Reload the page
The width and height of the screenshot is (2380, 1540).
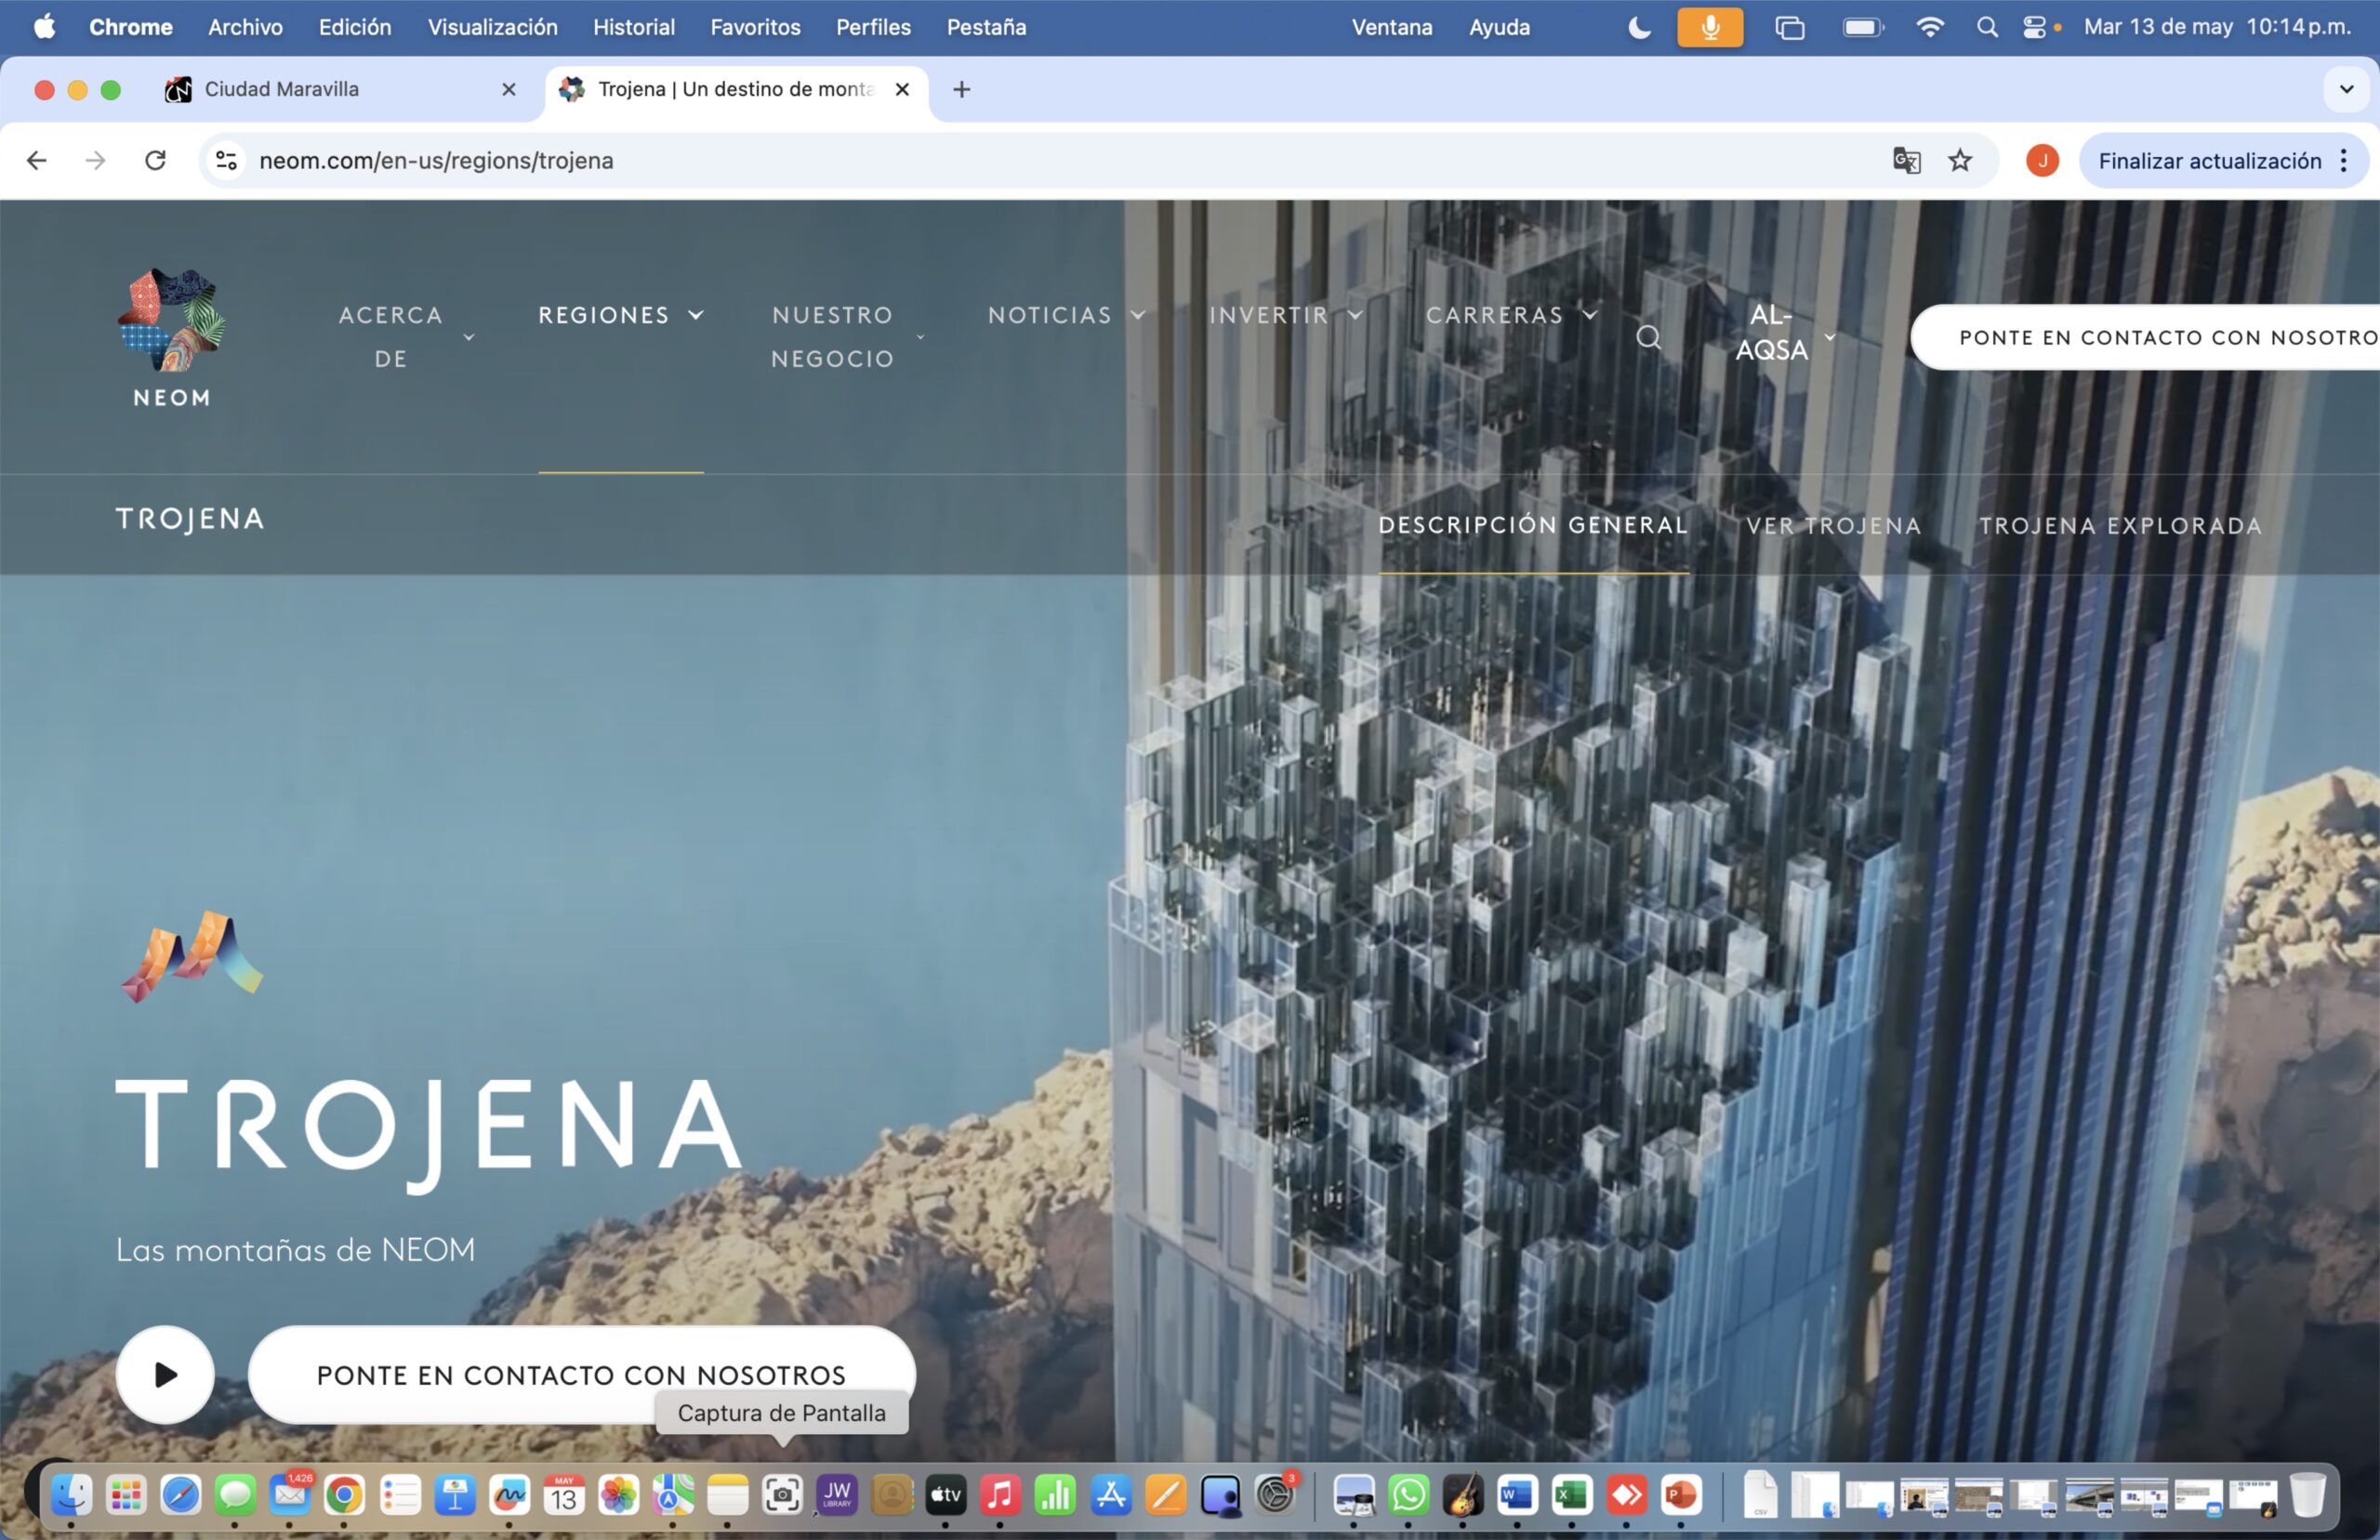[x=155, y=161]
